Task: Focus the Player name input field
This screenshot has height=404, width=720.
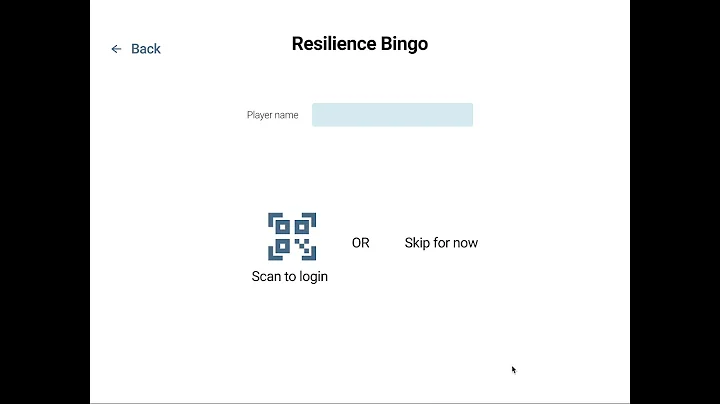Action: pos(392,115)
